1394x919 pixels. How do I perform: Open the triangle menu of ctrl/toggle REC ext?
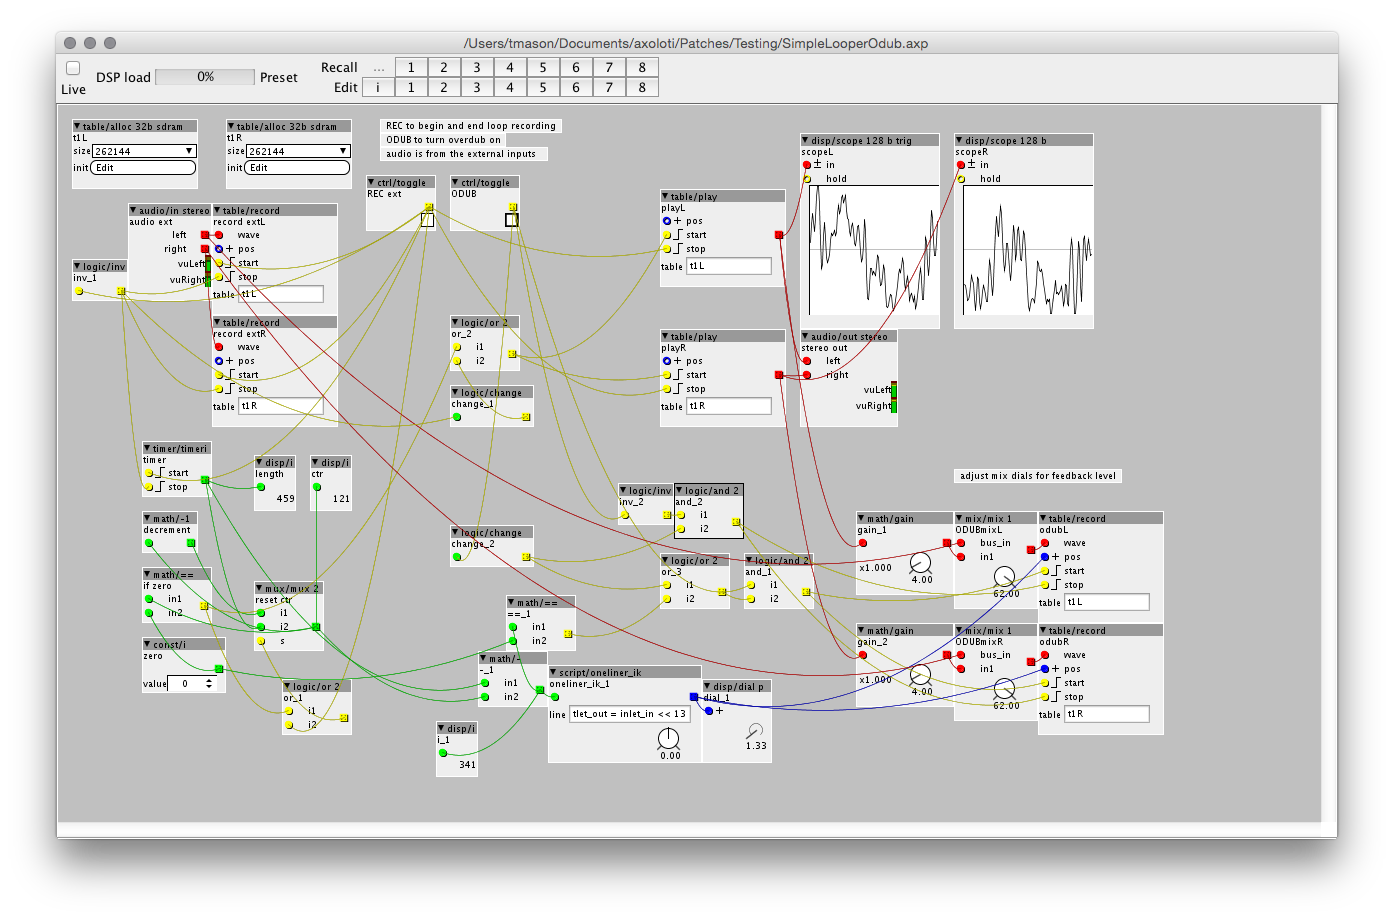tap(372, 183)
